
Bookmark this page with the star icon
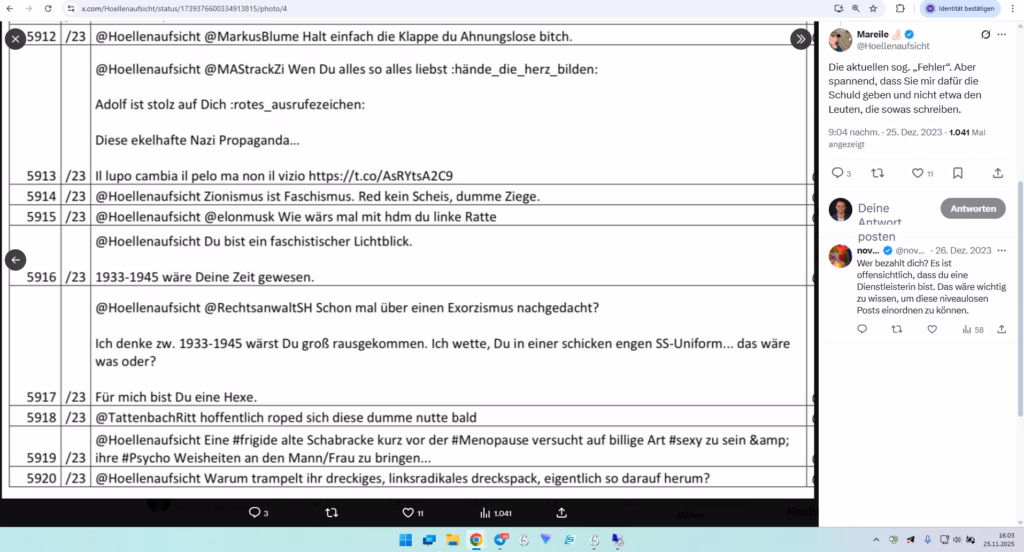[x=873, y=8]
